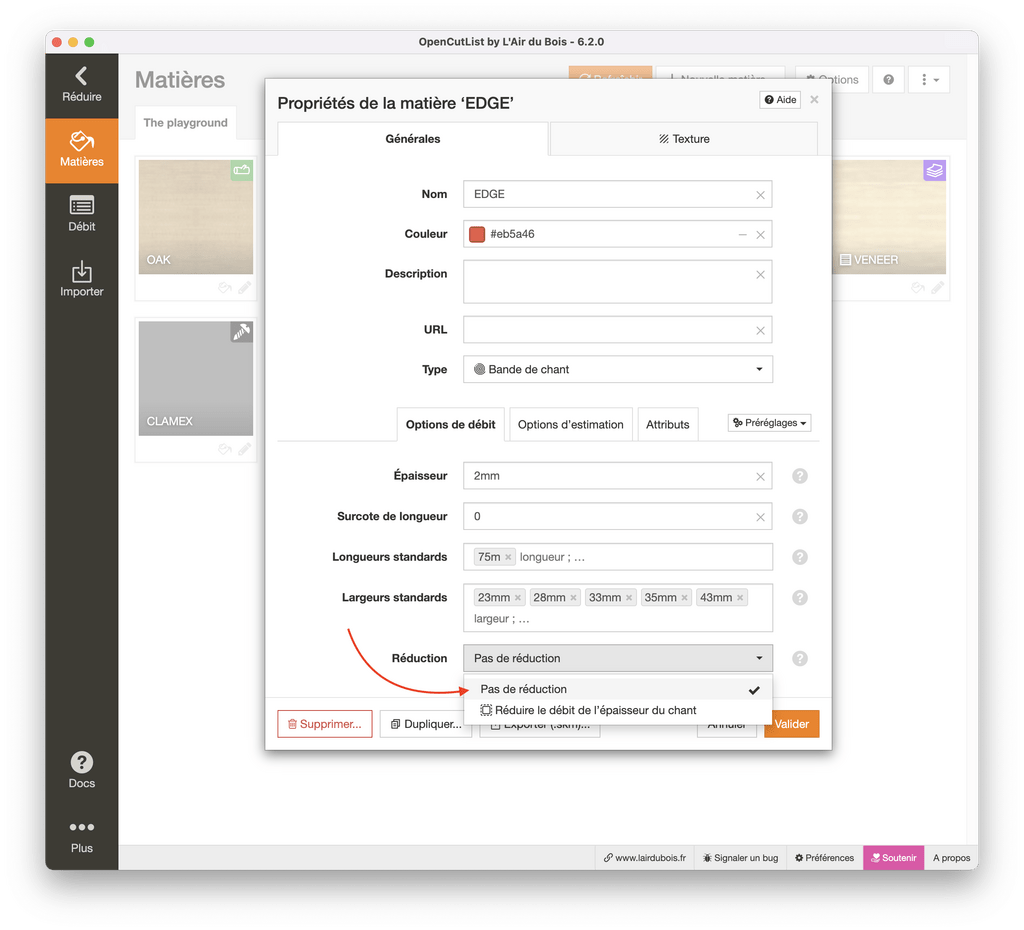Click the Soutenir button
The width and height of the screenshot is (1024, 930).
893,858
